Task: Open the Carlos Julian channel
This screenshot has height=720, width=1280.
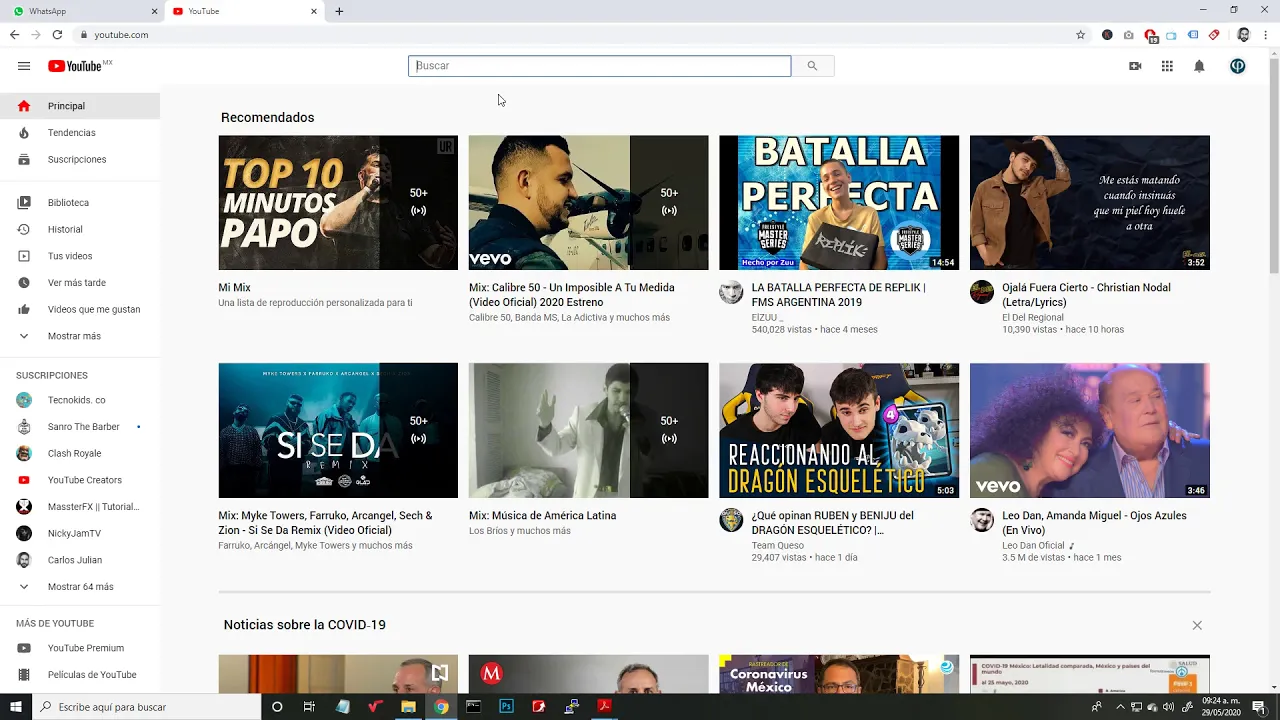Action: (x=80, y=561)
